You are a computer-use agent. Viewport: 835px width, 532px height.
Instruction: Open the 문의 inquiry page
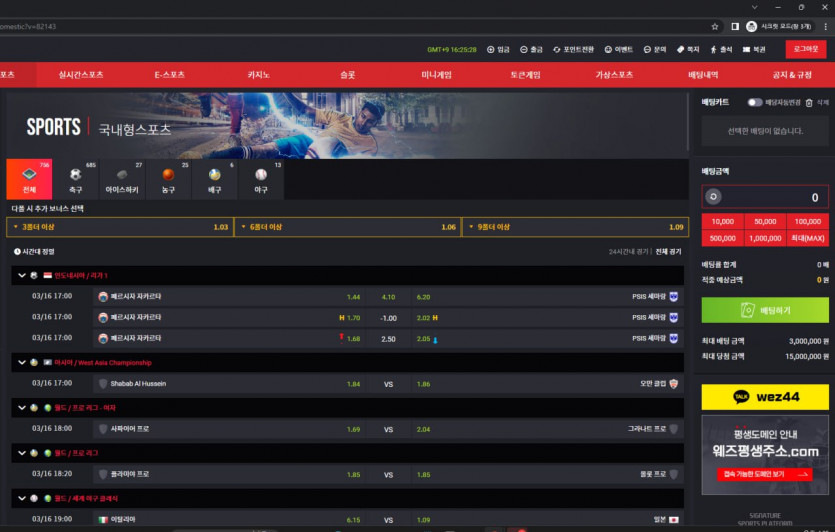pos(654,50)
